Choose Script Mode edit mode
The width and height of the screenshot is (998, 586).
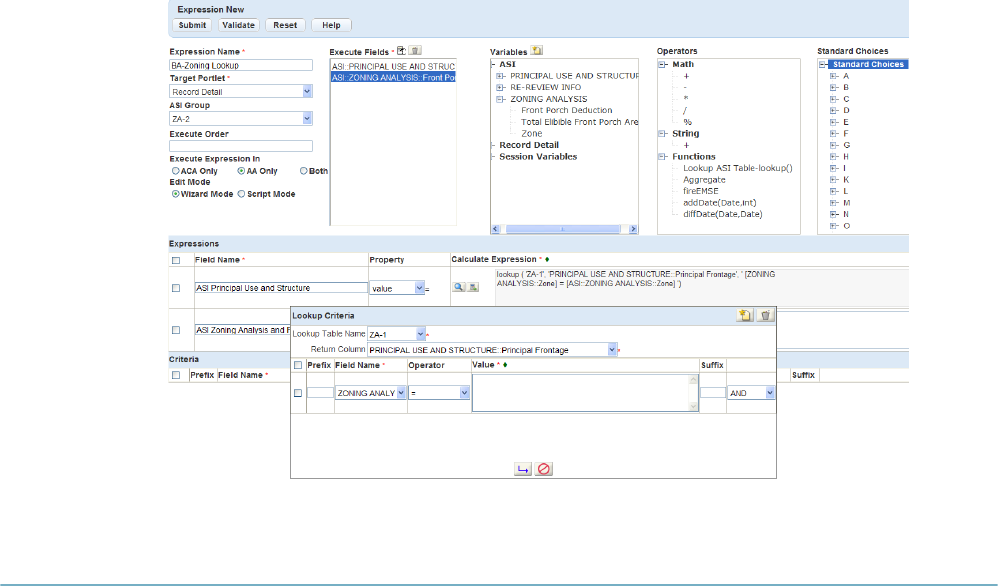click(x=241, y=194)
